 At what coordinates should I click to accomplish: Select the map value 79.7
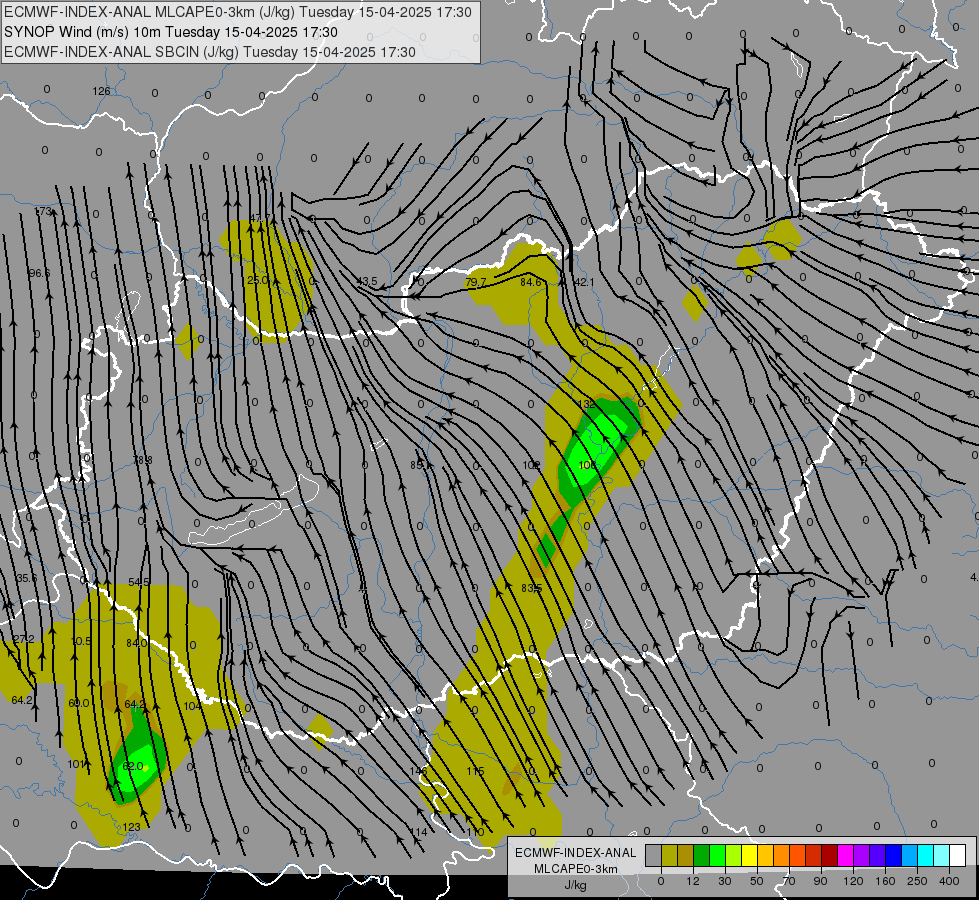[476, 282]
